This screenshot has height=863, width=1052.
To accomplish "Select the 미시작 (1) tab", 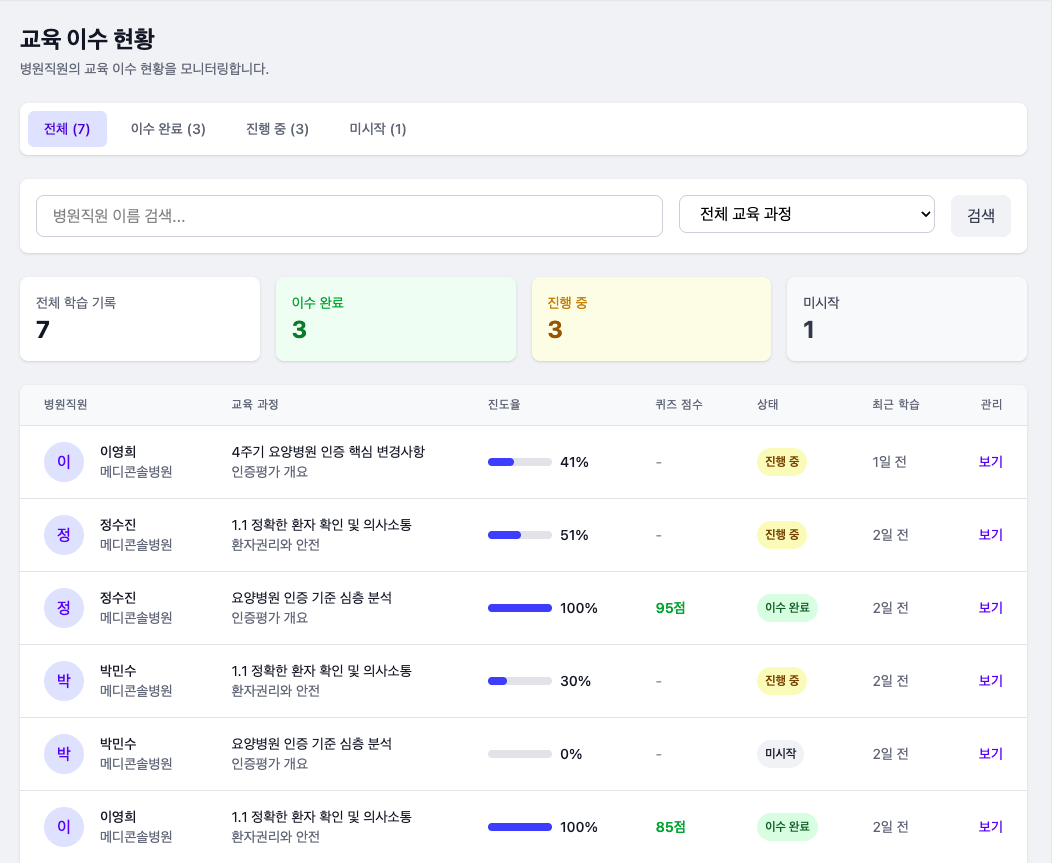I will click(377, 128).
